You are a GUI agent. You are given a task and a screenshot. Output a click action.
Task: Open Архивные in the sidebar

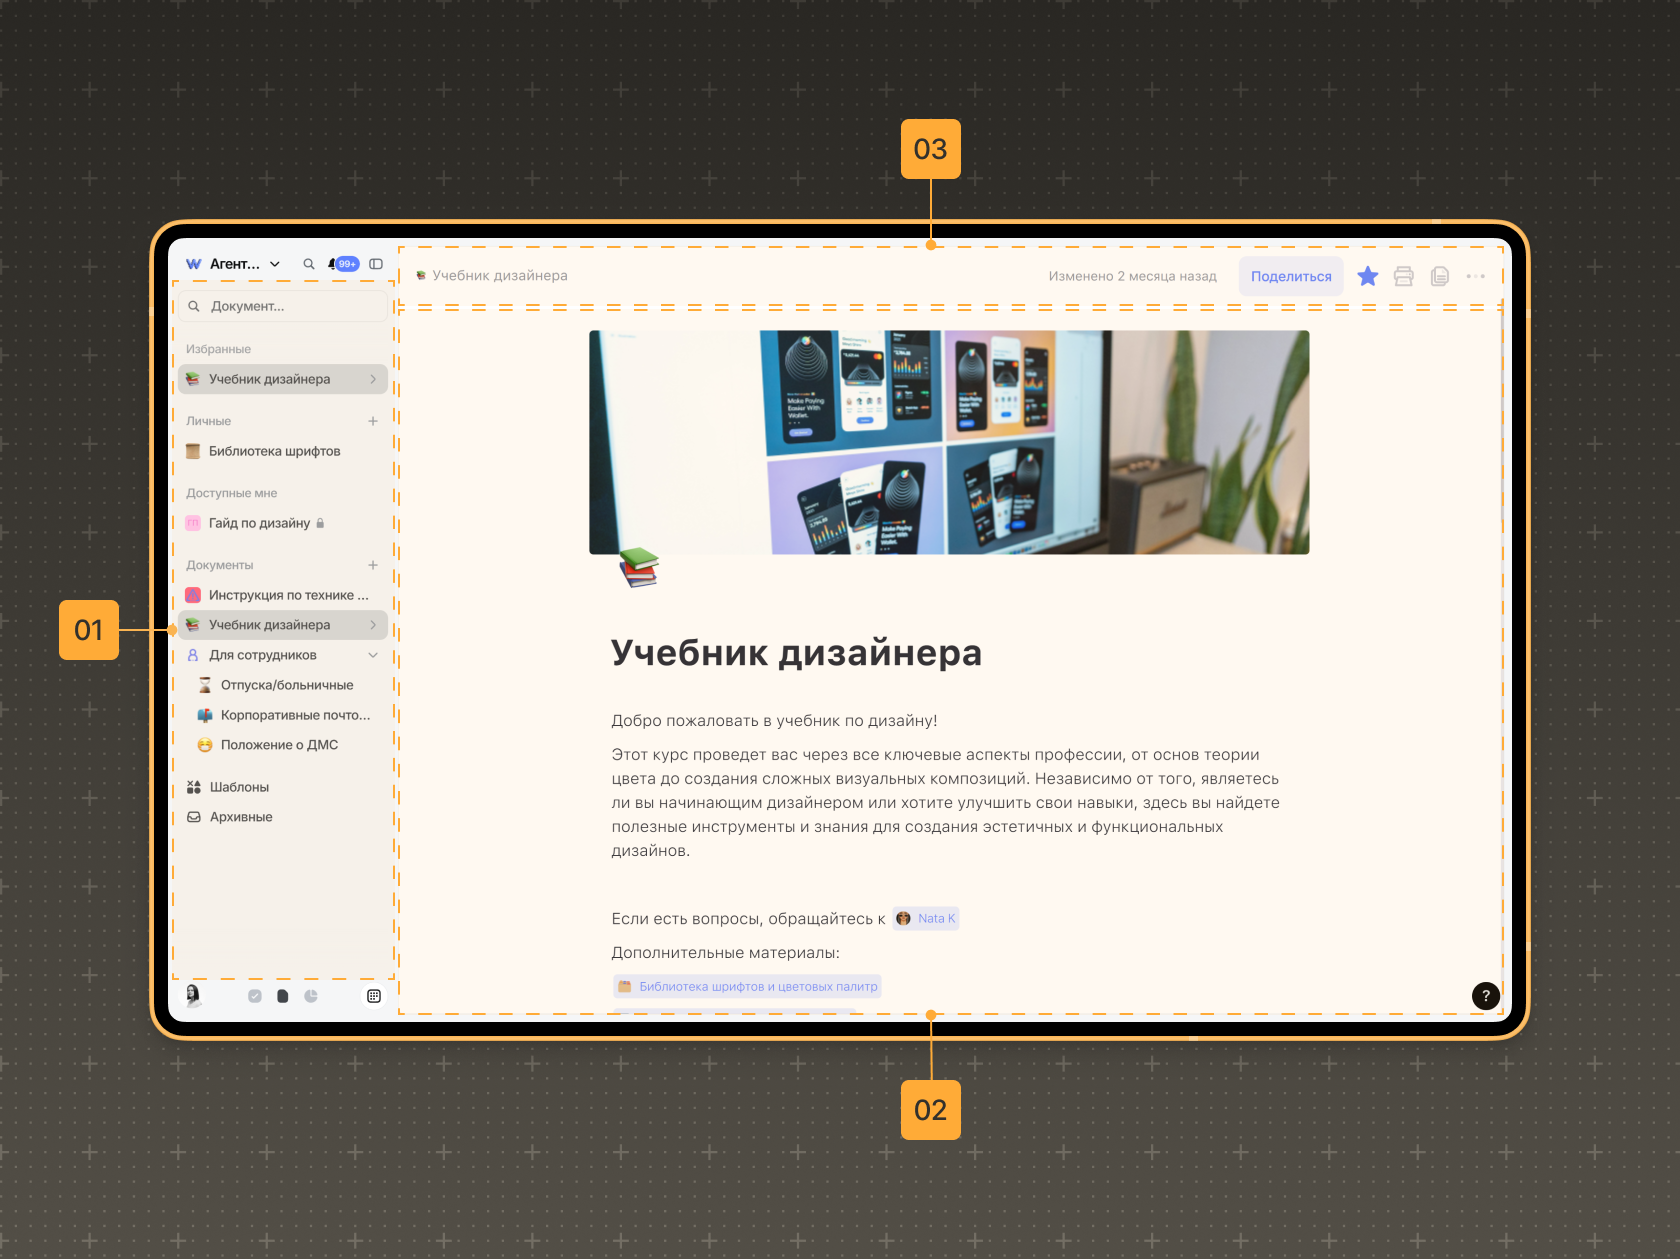coord(241,817)
